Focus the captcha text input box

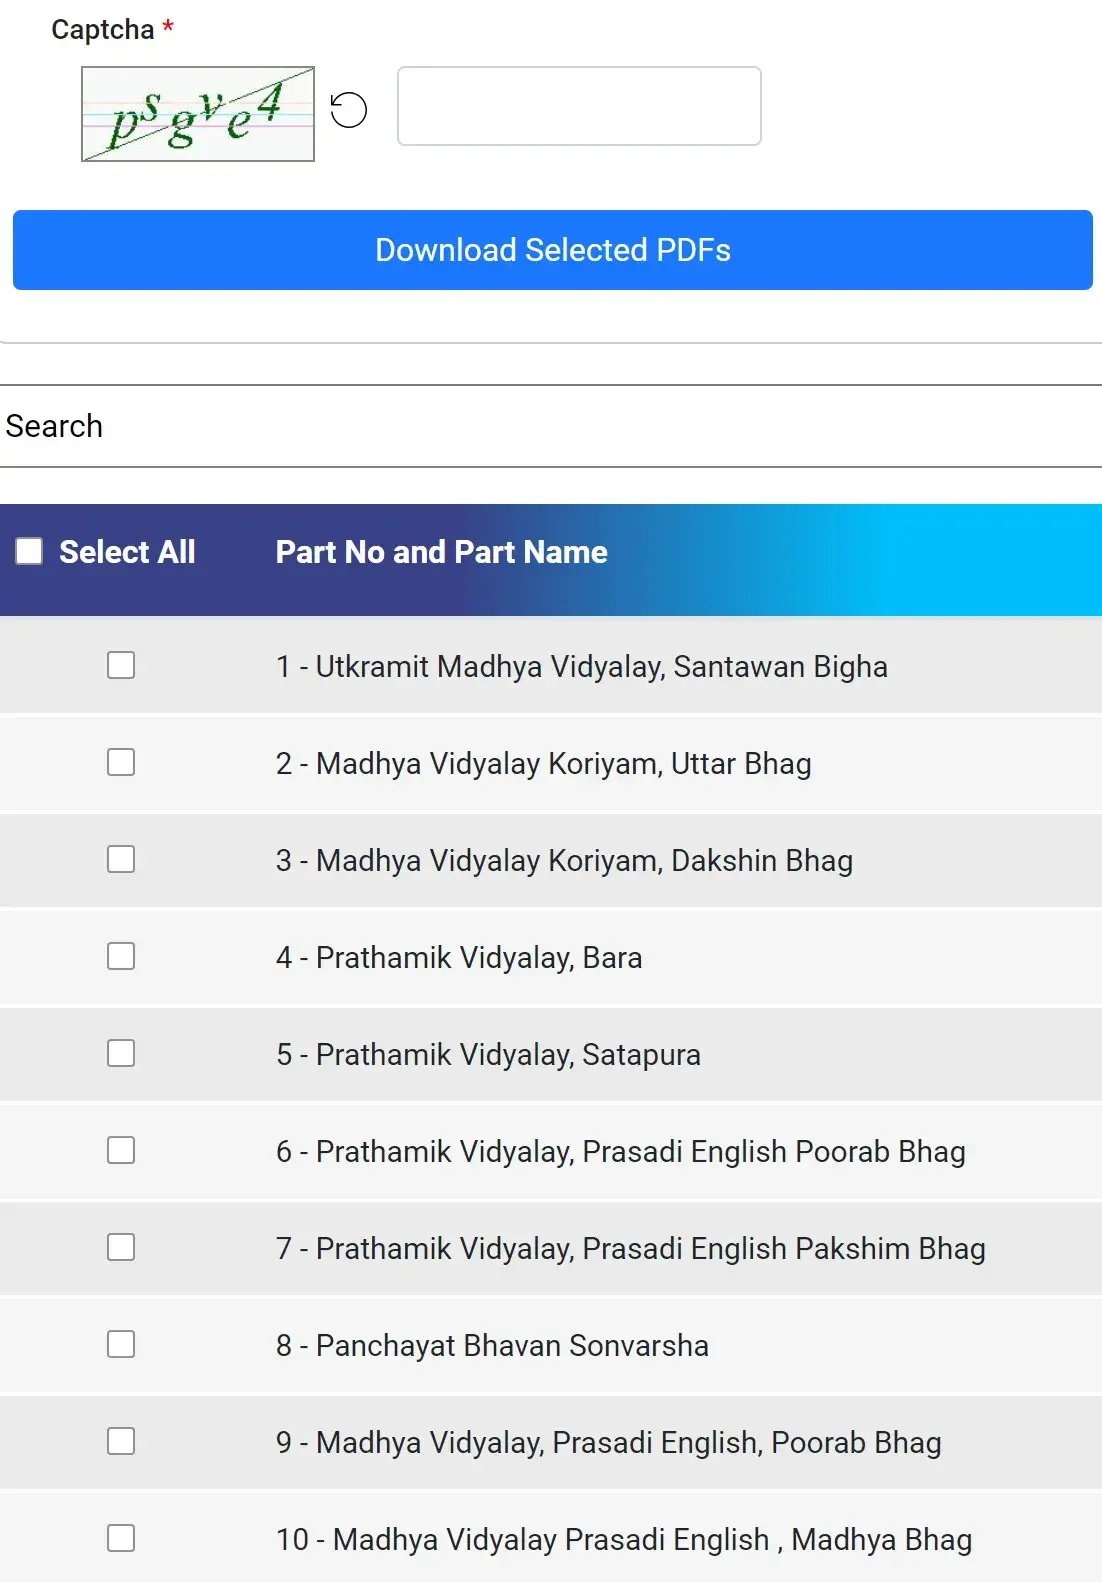[x=579, y=106]
